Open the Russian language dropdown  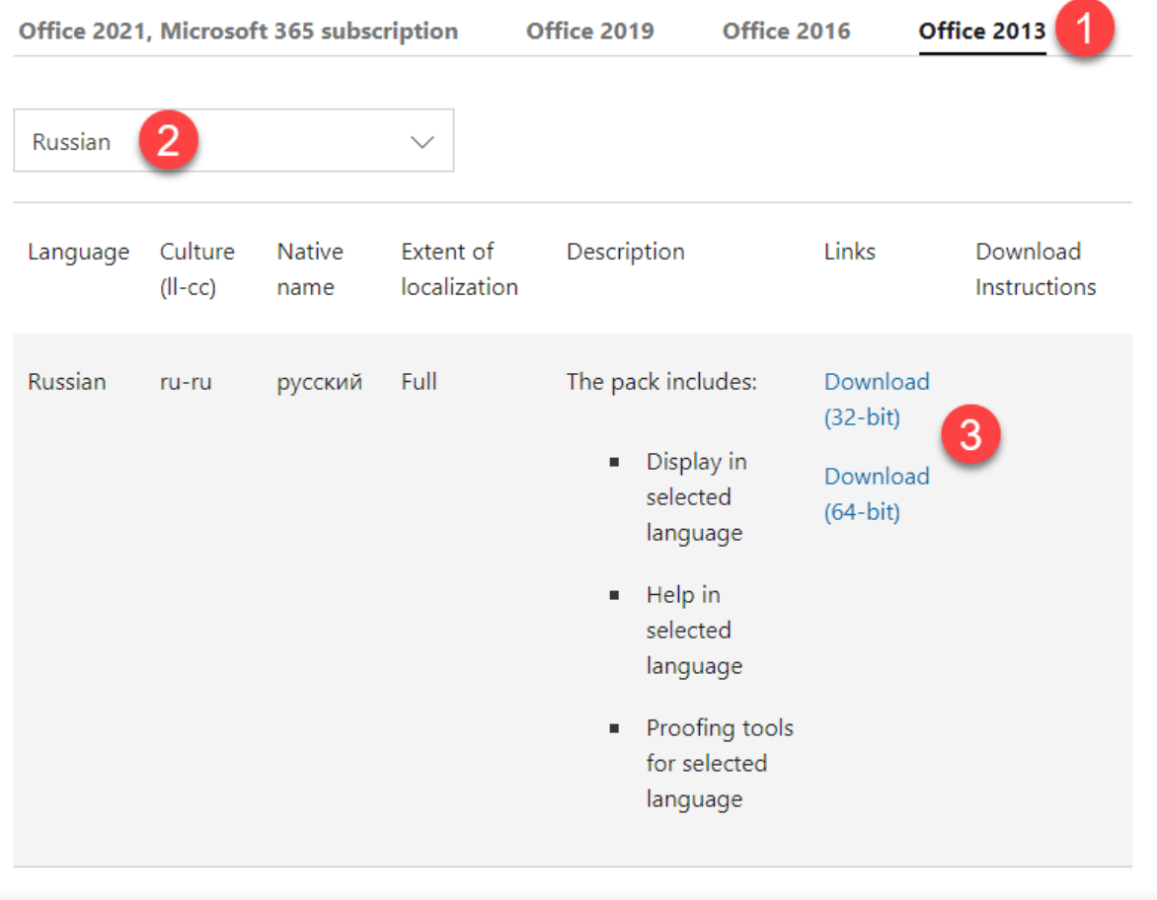coord(233,141)
